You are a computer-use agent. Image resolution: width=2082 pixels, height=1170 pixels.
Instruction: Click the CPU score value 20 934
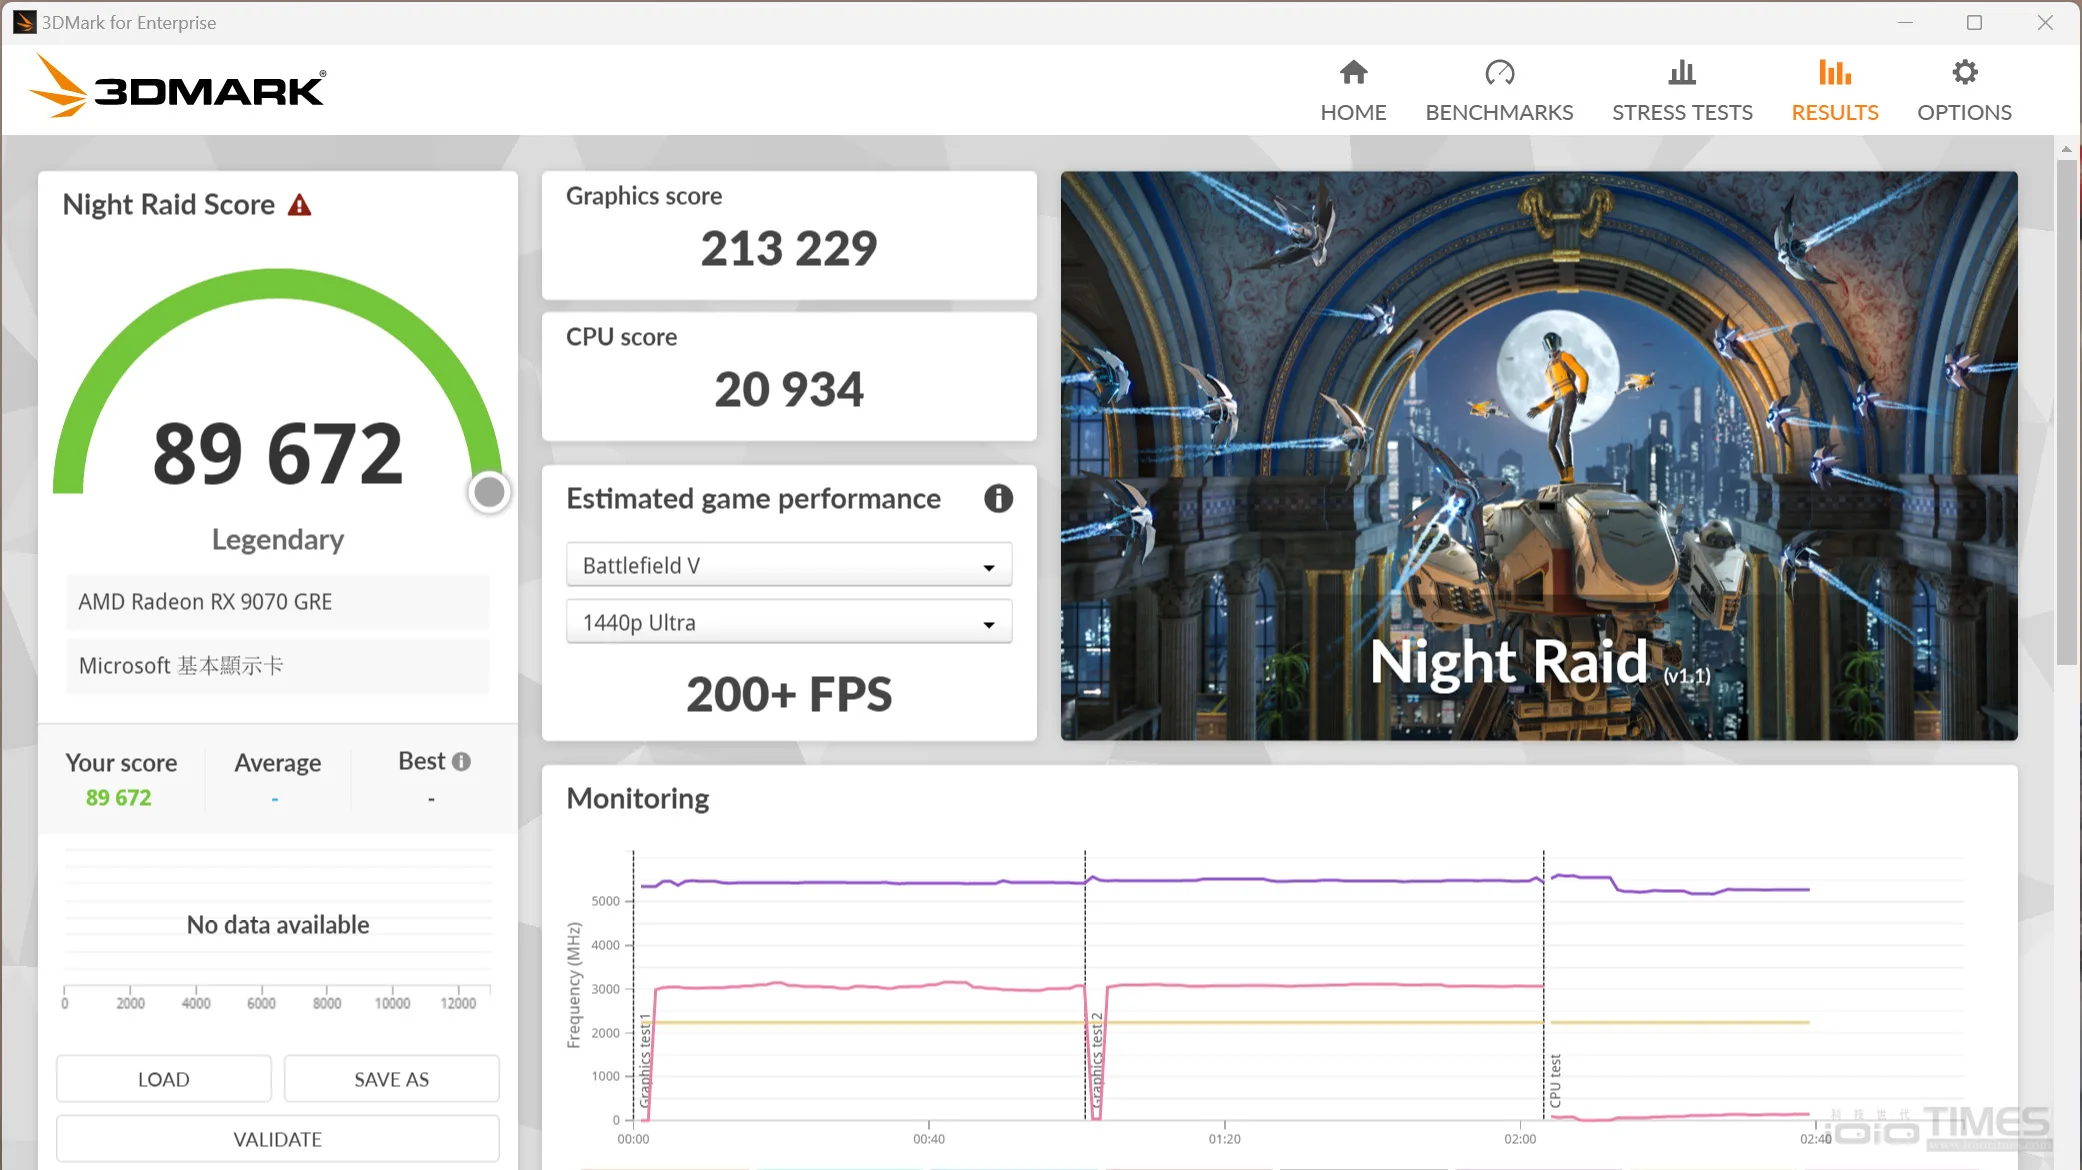click(x=789, y=389)
